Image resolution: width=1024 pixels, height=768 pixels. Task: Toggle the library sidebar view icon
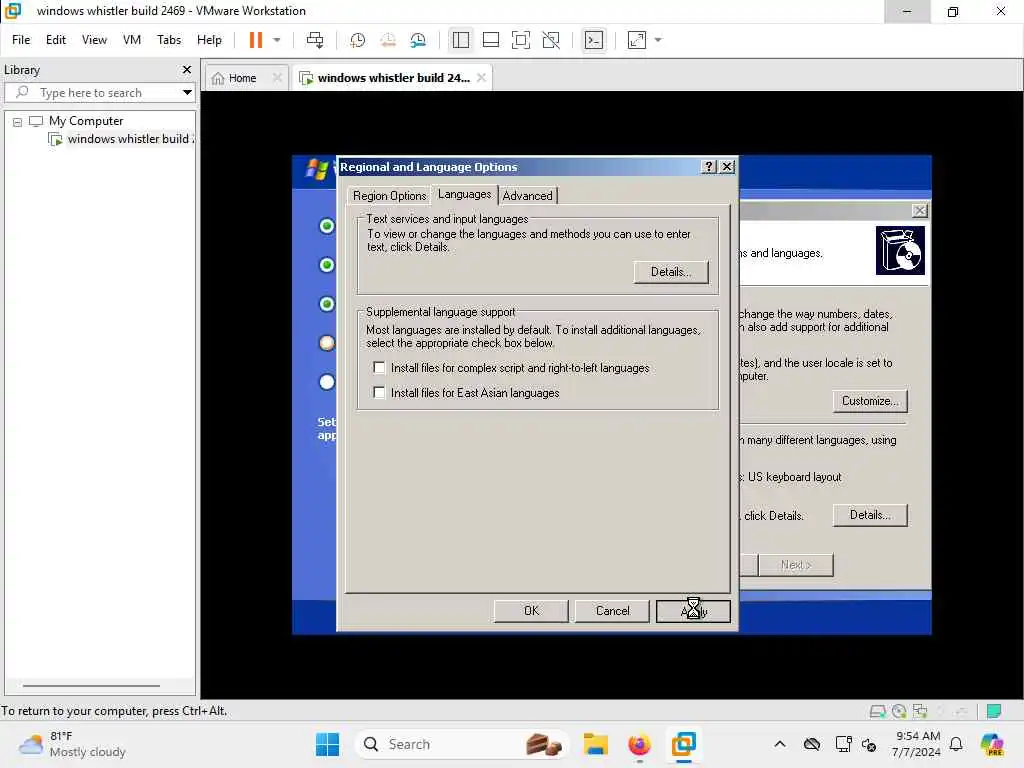[x=460, y=40]
